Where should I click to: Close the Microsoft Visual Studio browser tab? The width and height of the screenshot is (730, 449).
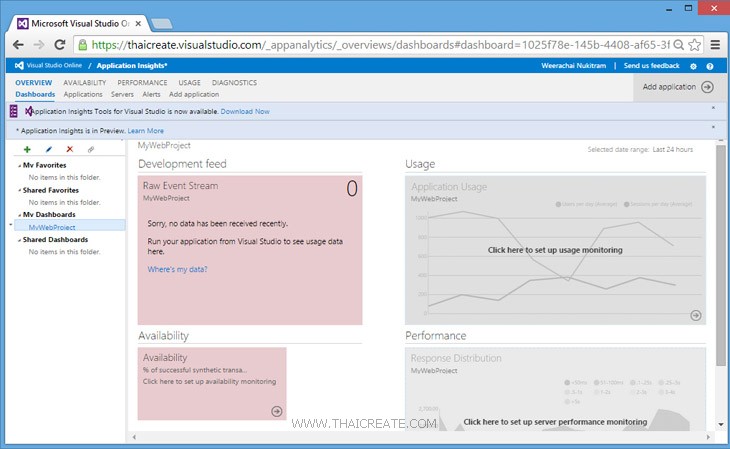tap(138, 23)
